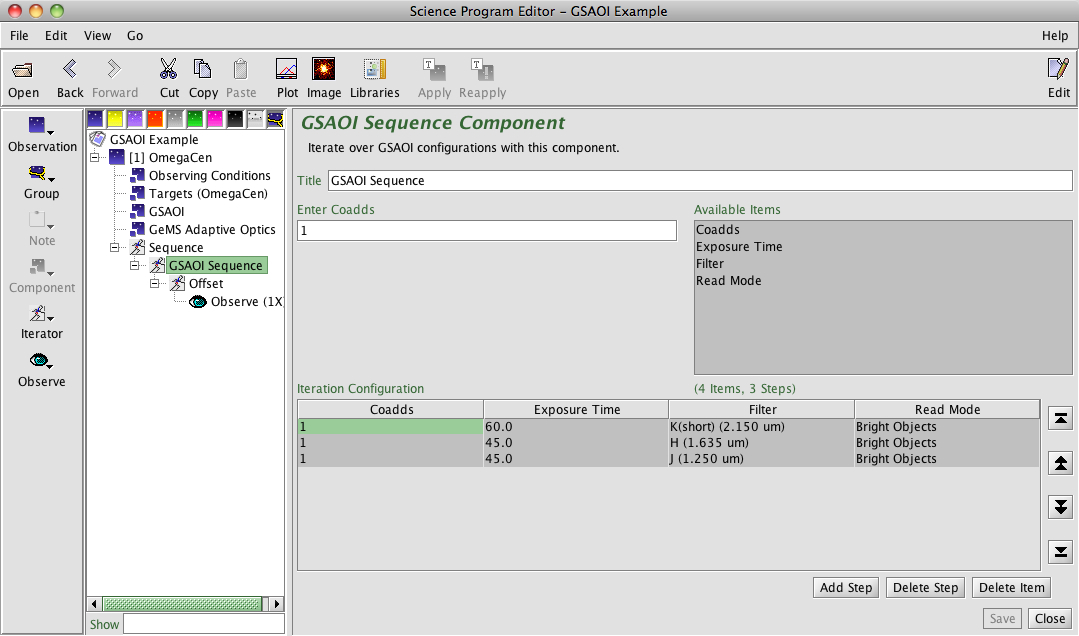Click the orange-red observation status filter icon
1079x636 pixels.
coord(155,119)
